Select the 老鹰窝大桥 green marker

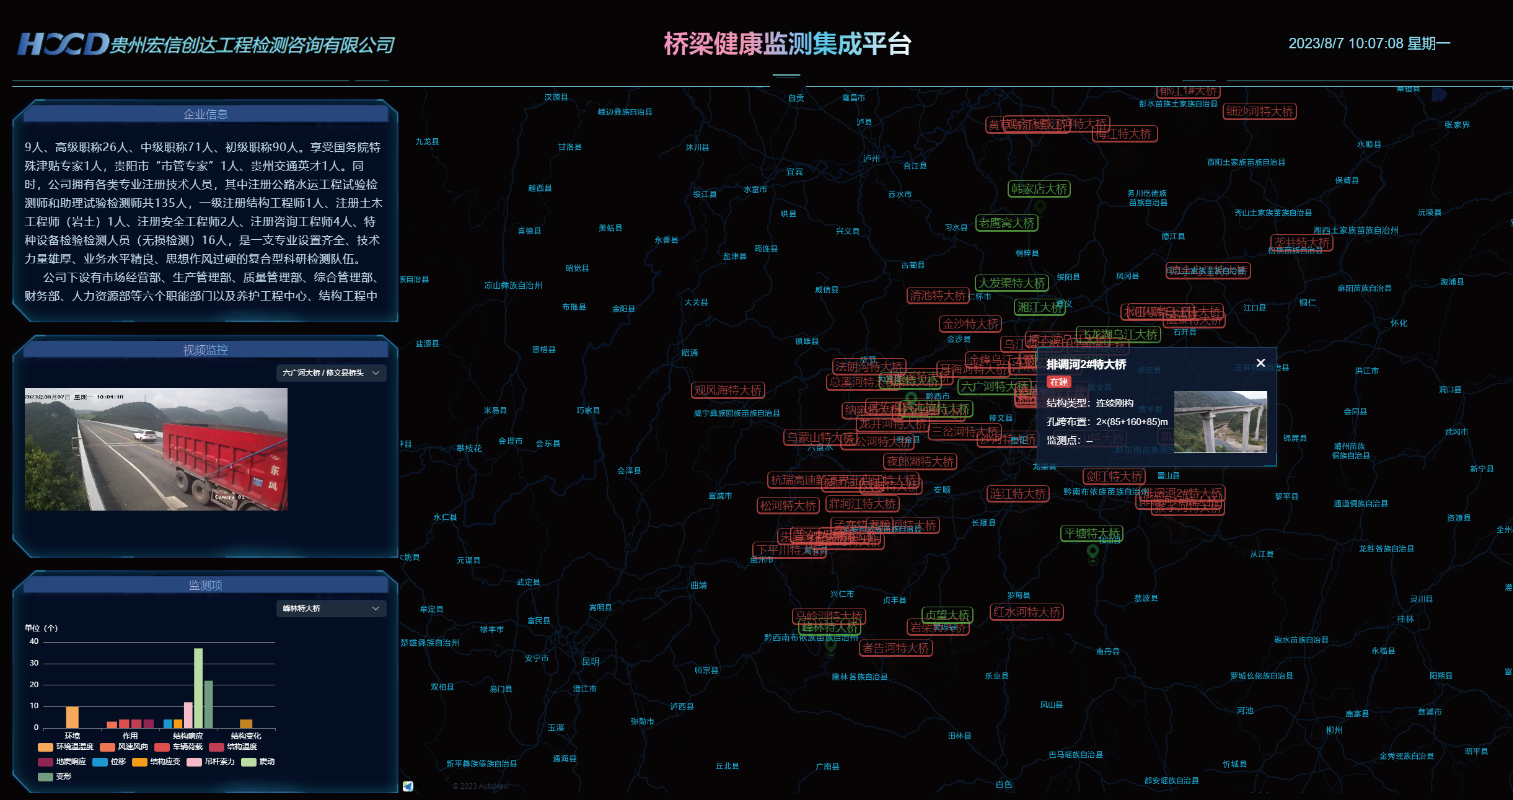(1007, 223)
